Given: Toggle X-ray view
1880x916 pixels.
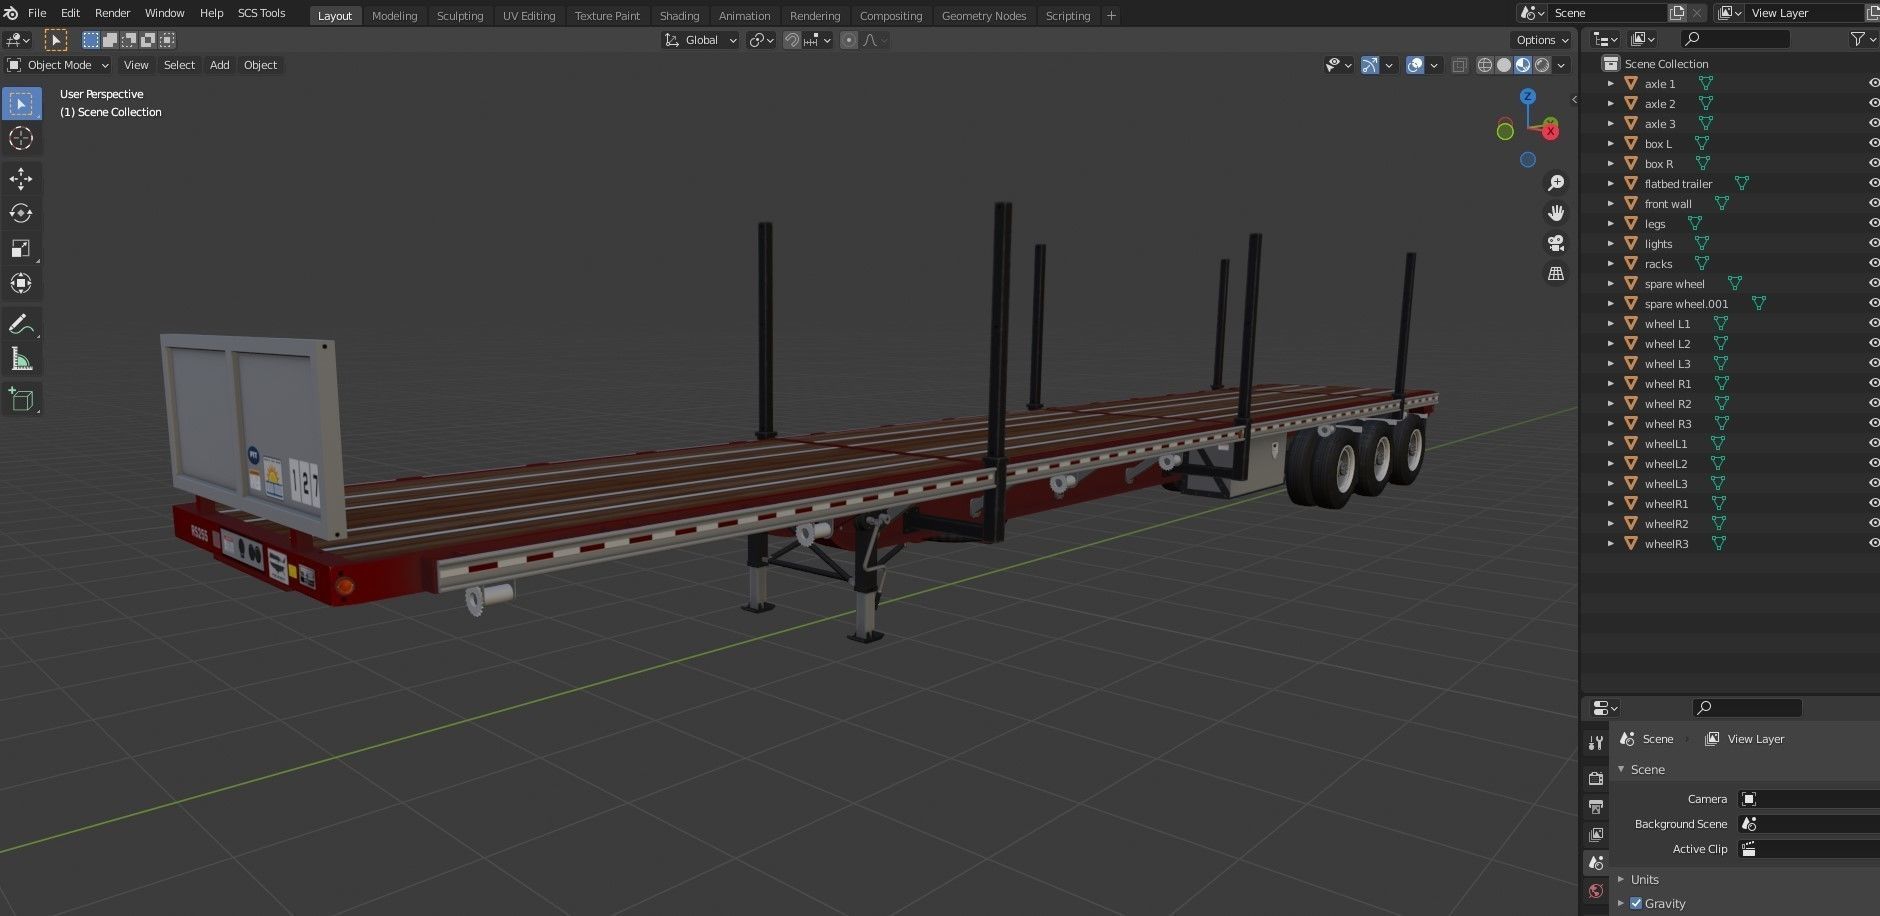Looking at the screenshot, I should [x=1460, y=65].
